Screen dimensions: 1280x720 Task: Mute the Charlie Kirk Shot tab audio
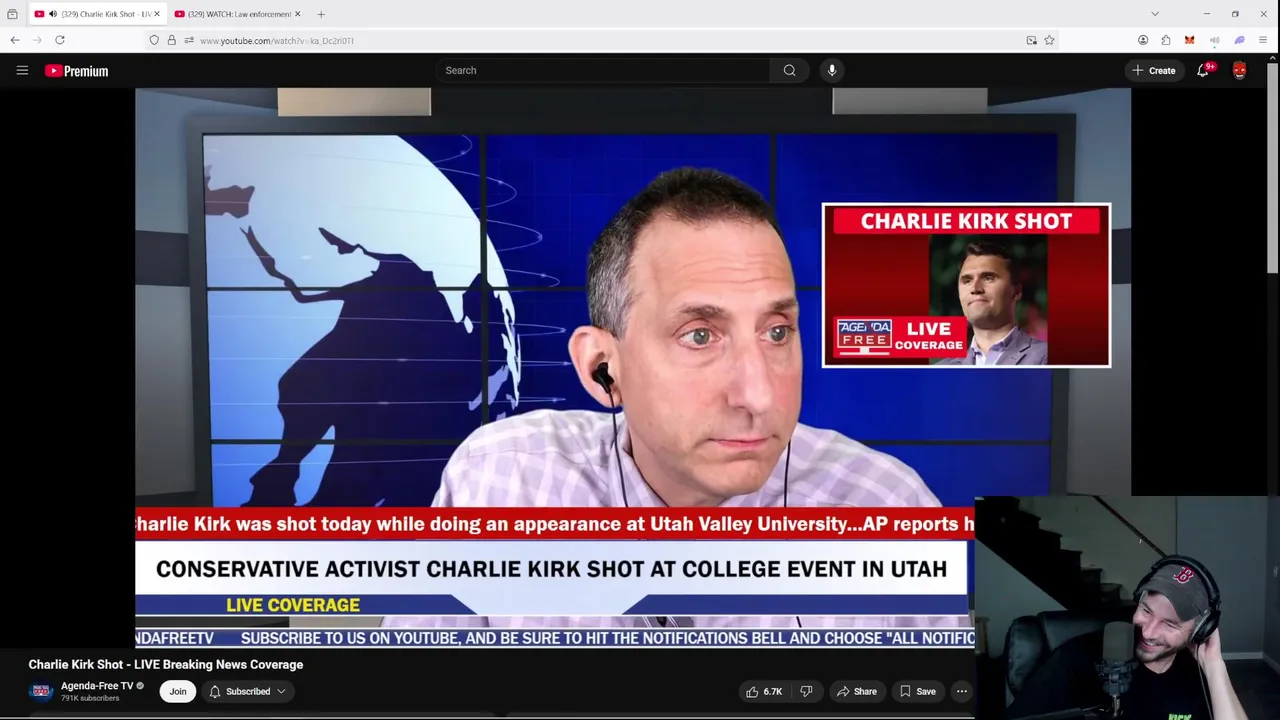52,14
